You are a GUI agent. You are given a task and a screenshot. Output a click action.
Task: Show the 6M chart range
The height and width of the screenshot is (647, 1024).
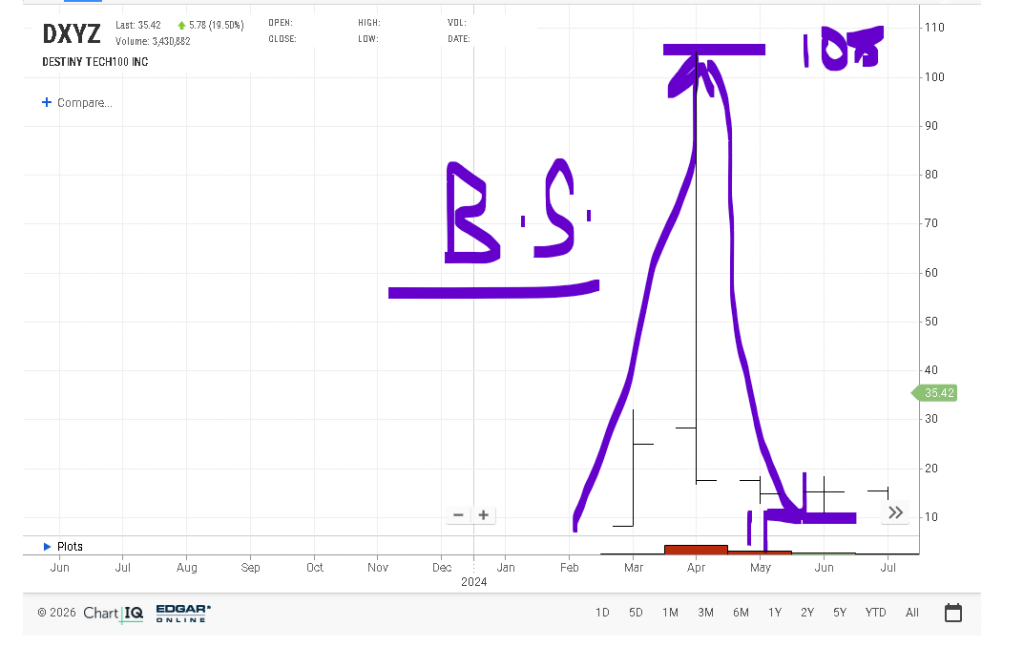coord(740,613)
